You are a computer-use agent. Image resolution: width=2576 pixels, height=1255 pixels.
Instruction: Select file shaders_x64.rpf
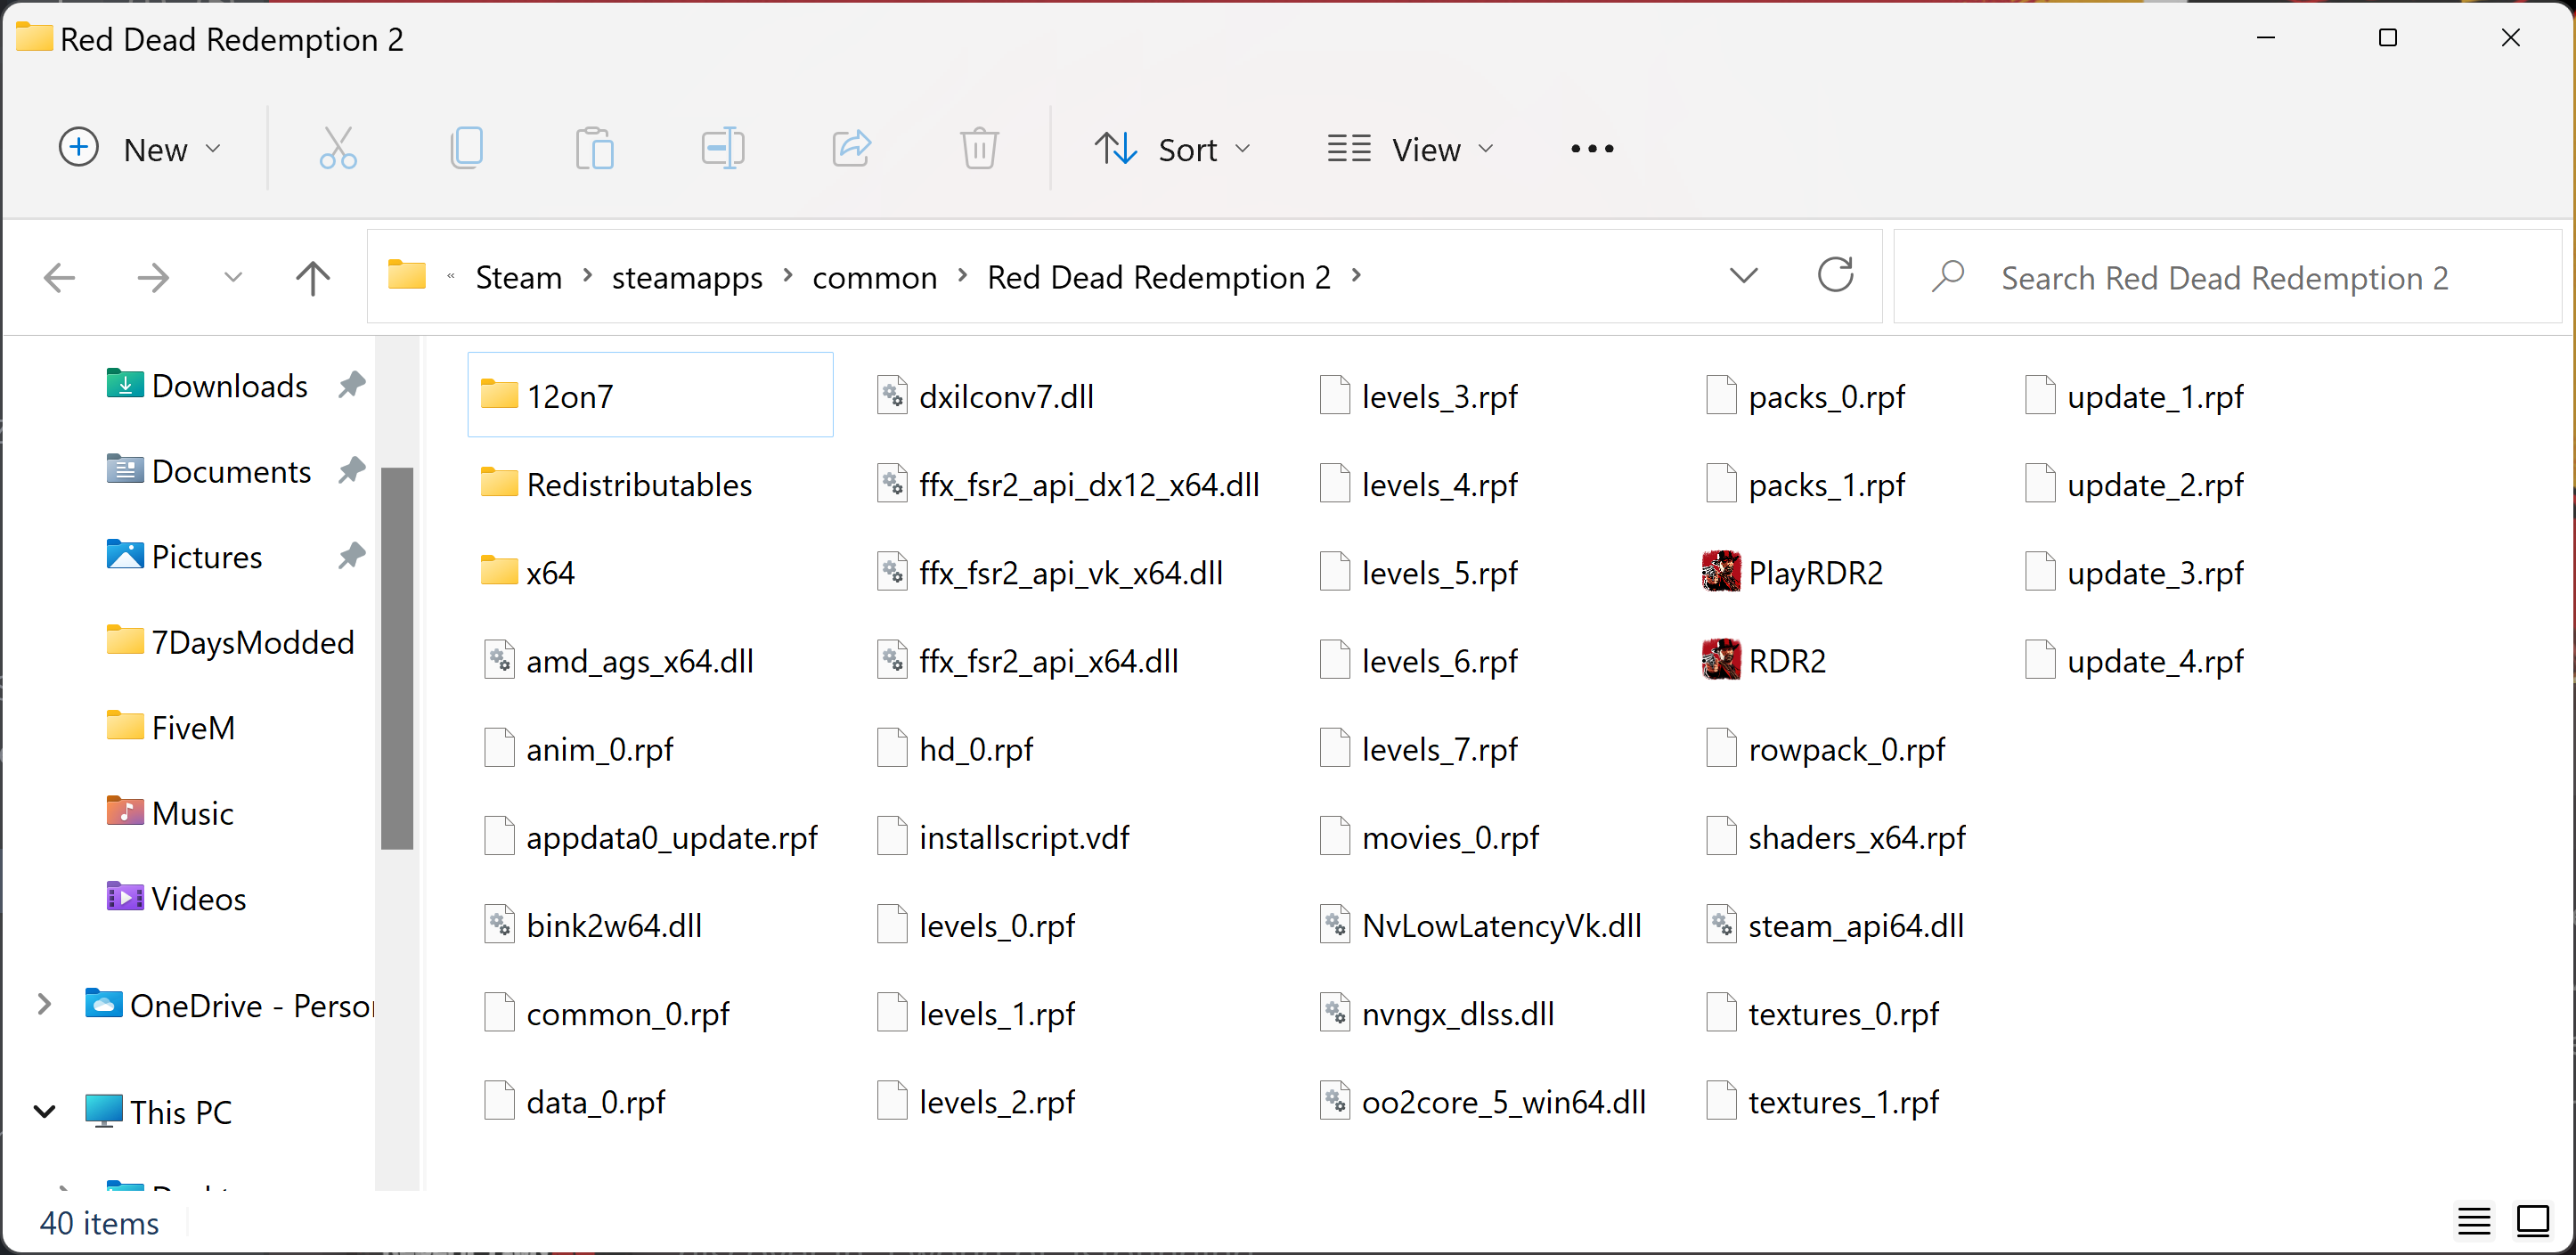coord(1836,837)
